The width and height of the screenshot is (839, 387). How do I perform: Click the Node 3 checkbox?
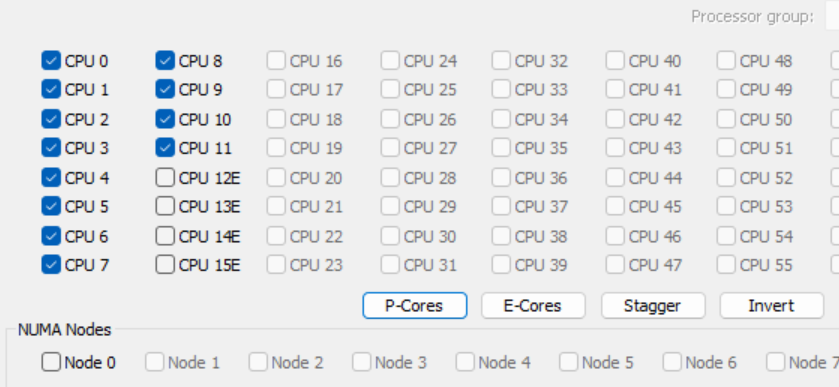(362, 362)
